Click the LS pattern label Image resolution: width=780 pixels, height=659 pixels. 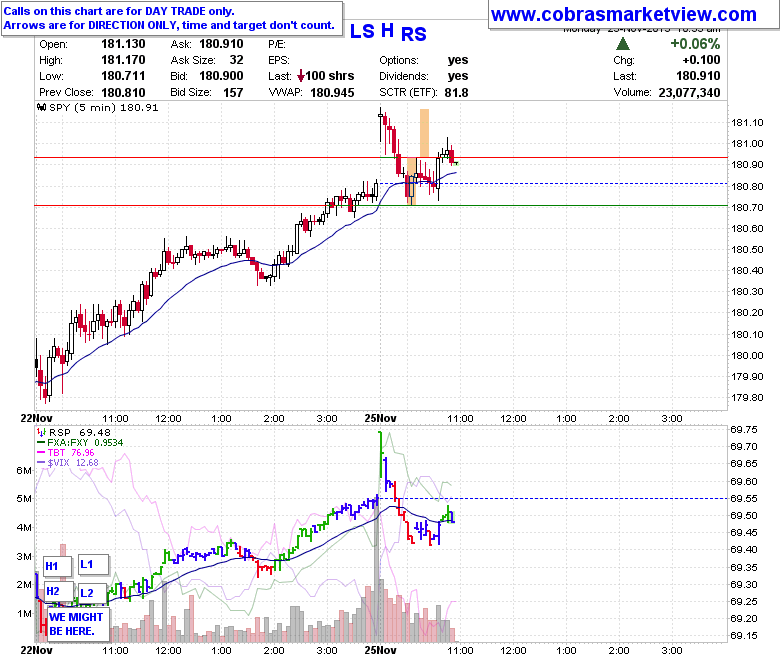coord(362,31)
